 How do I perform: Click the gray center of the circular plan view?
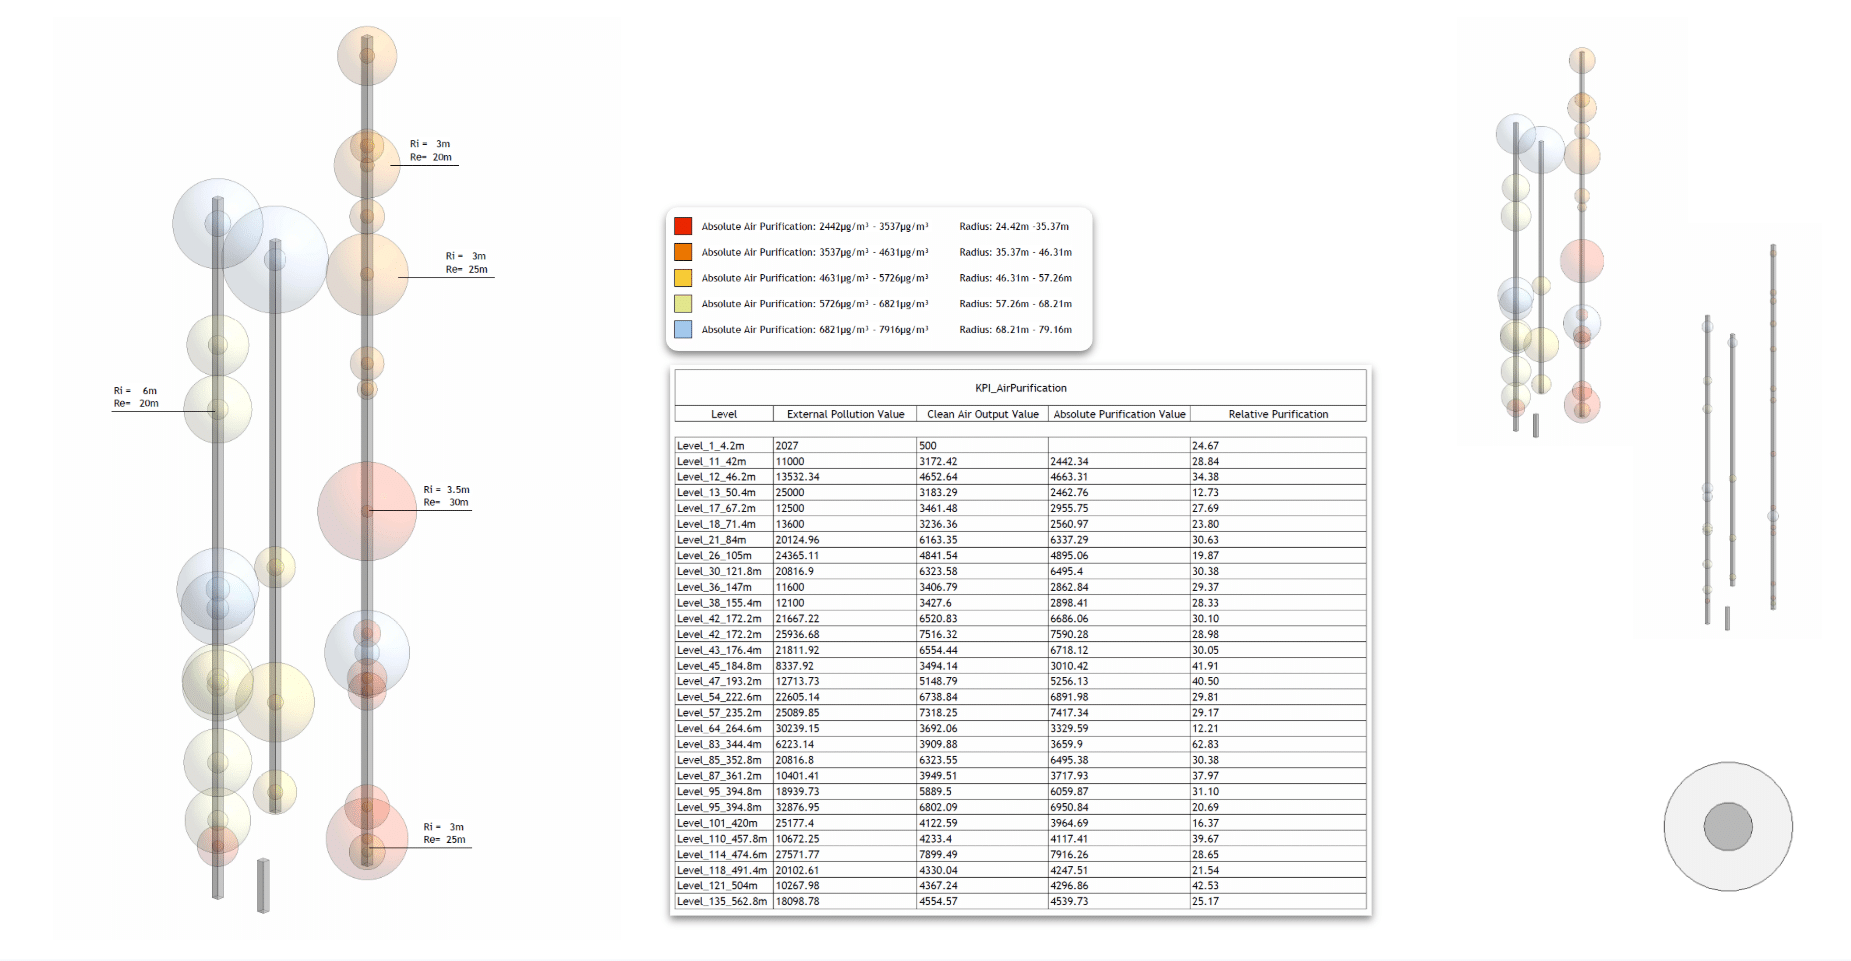[x=1727, y=826]
